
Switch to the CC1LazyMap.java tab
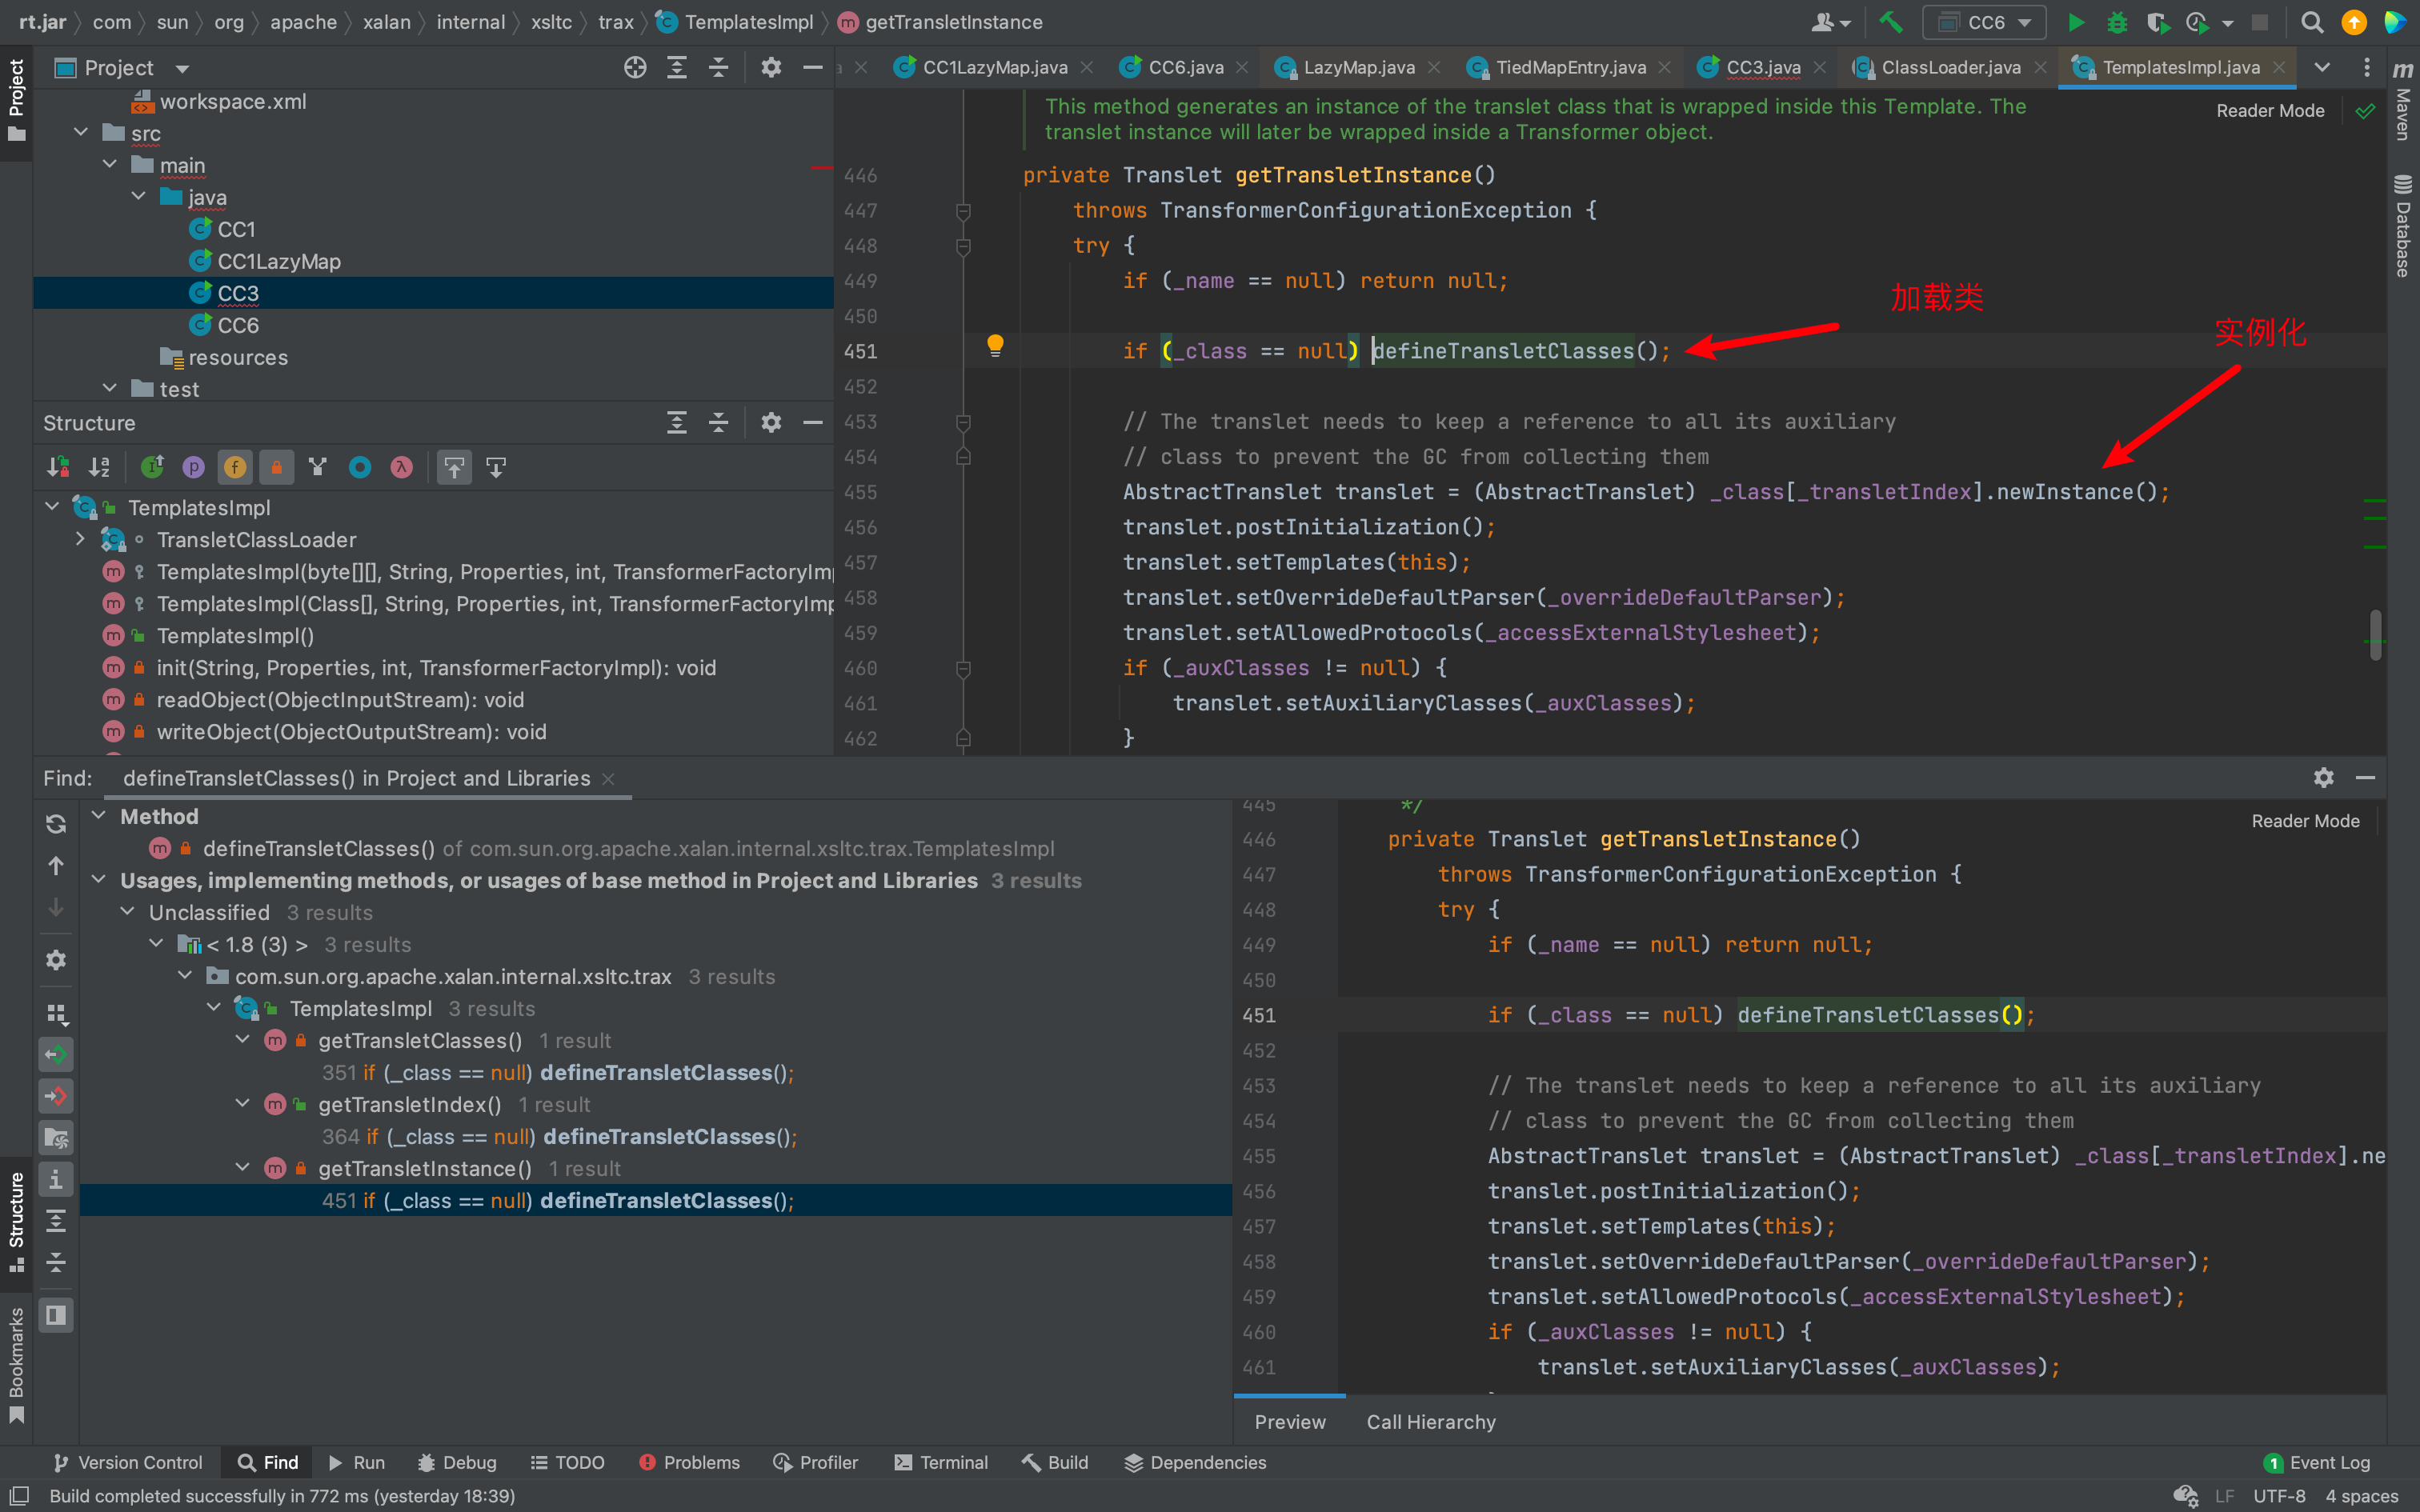coord(994,67)
